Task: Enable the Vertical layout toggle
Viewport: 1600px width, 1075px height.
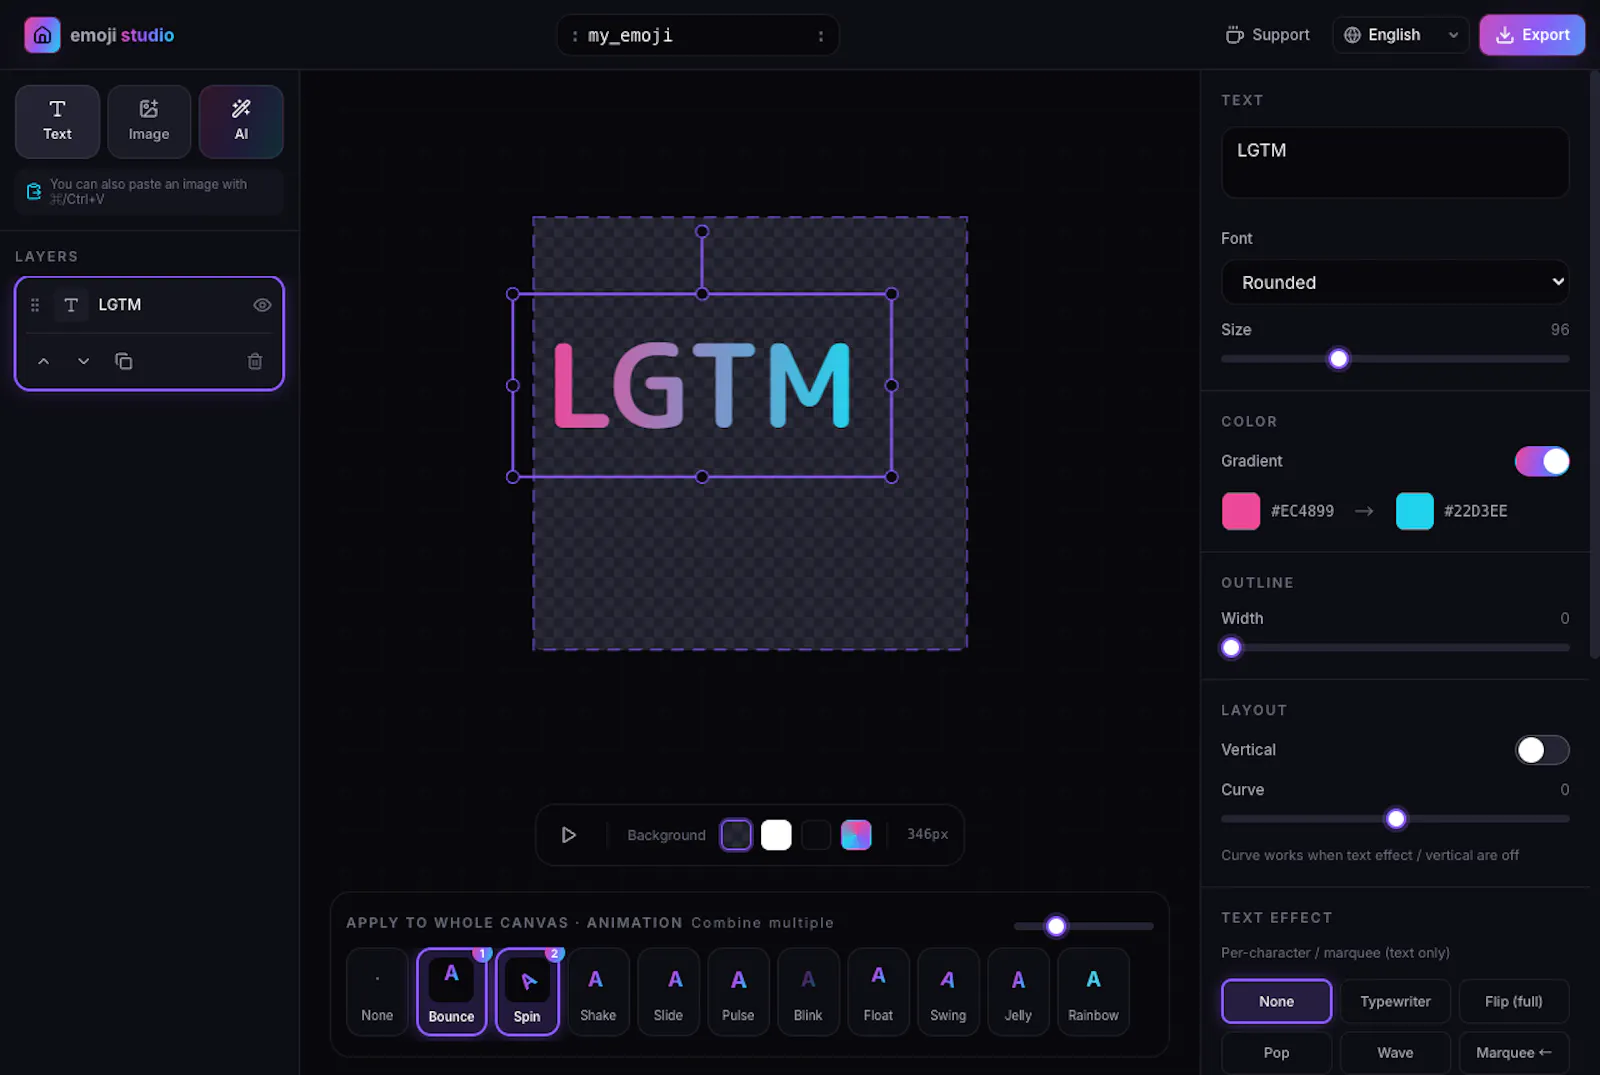Action: pyautogui.click(x=1542, y=750)
